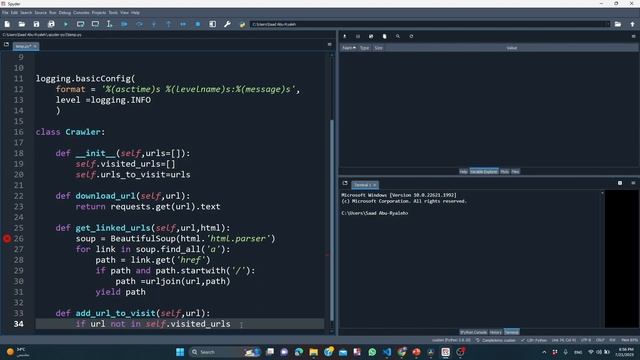Open the Projects menu
Image resolution: width=640 pixels, height=360 pixels.
(x=99, y=13)
